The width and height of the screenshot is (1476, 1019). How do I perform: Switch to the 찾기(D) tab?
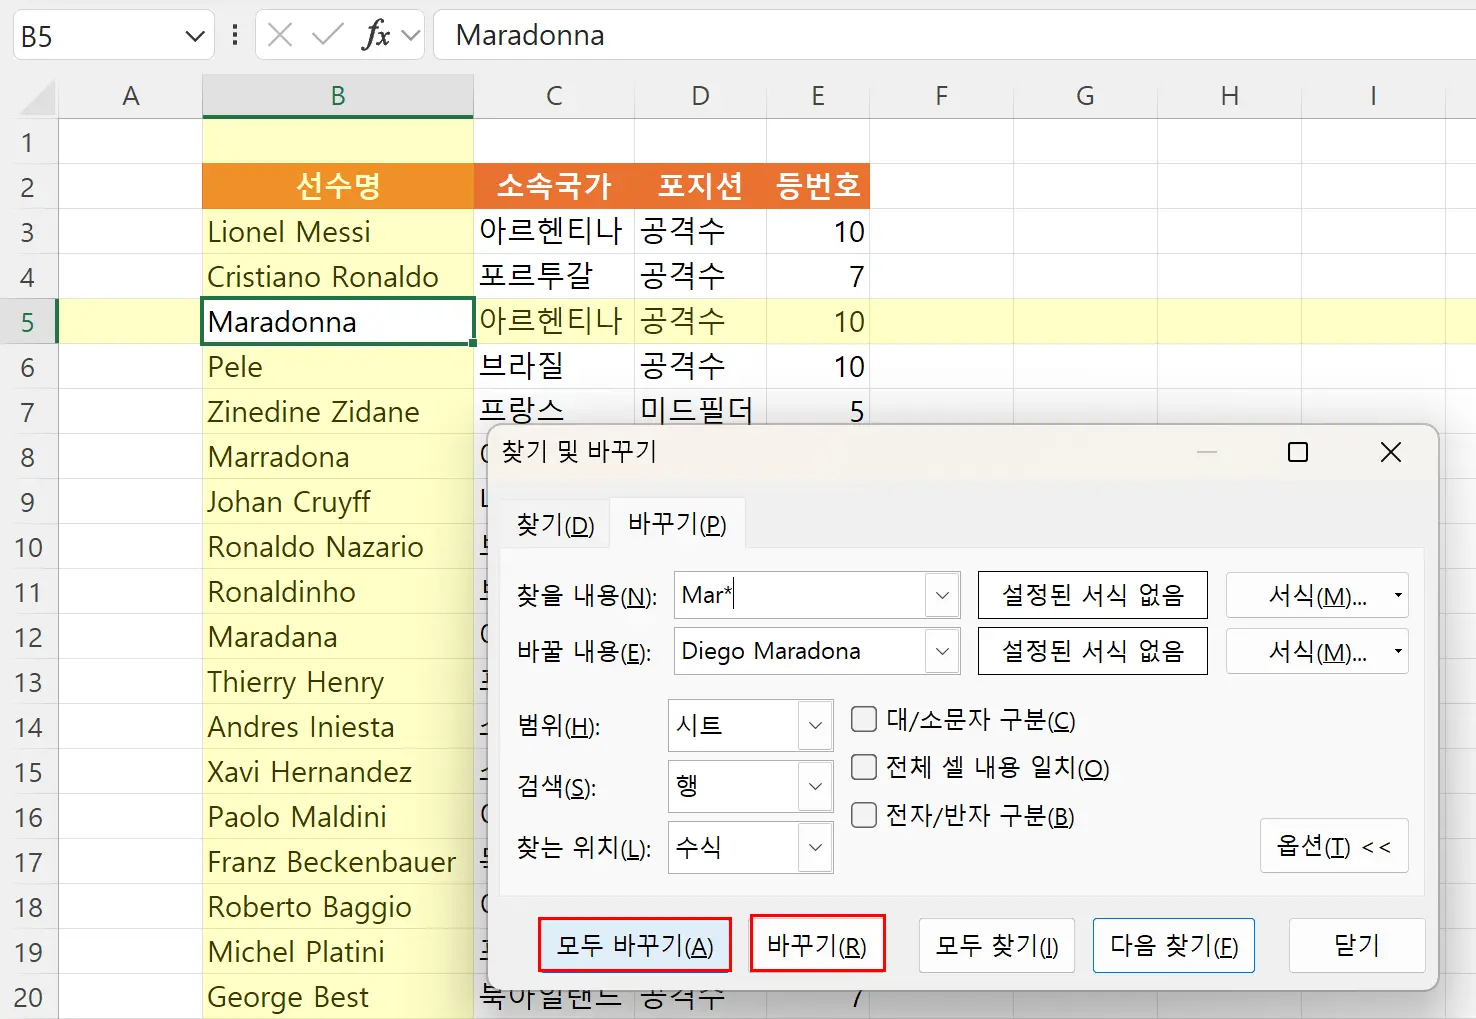554,523
